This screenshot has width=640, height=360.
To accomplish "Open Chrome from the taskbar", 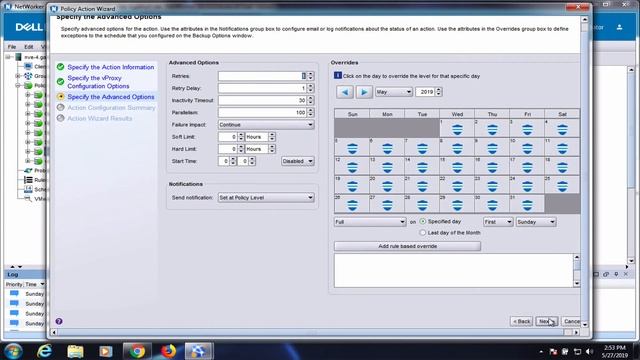I will 137,351.
